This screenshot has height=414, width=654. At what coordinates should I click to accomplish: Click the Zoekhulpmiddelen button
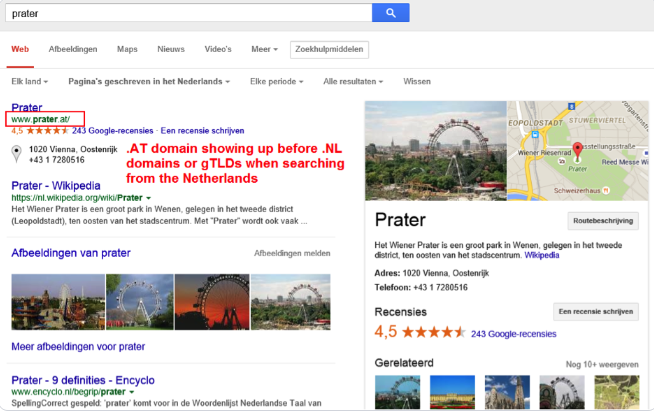(330, 50)
